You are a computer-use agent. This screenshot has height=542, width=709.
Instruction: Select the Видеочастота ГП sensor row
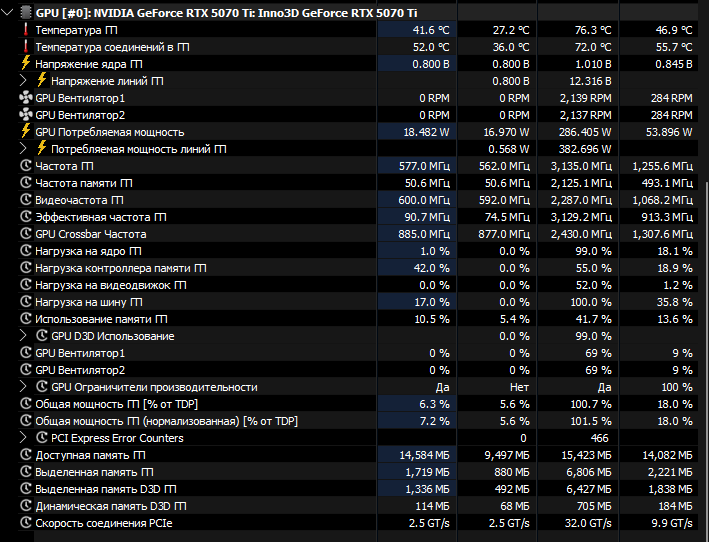click(x=92, y=200)
